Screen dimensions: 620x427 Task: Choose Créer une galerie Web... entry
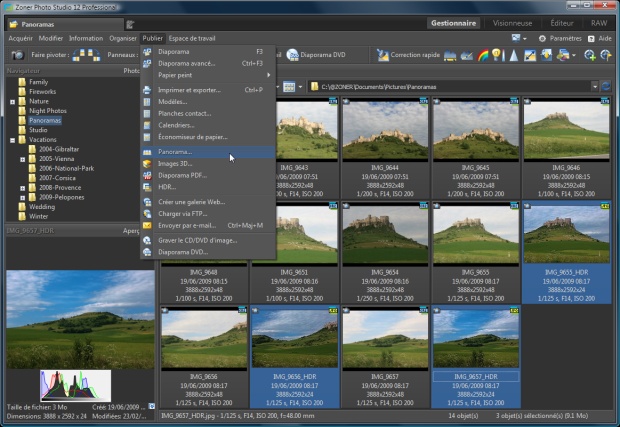[x=208, y=202]
